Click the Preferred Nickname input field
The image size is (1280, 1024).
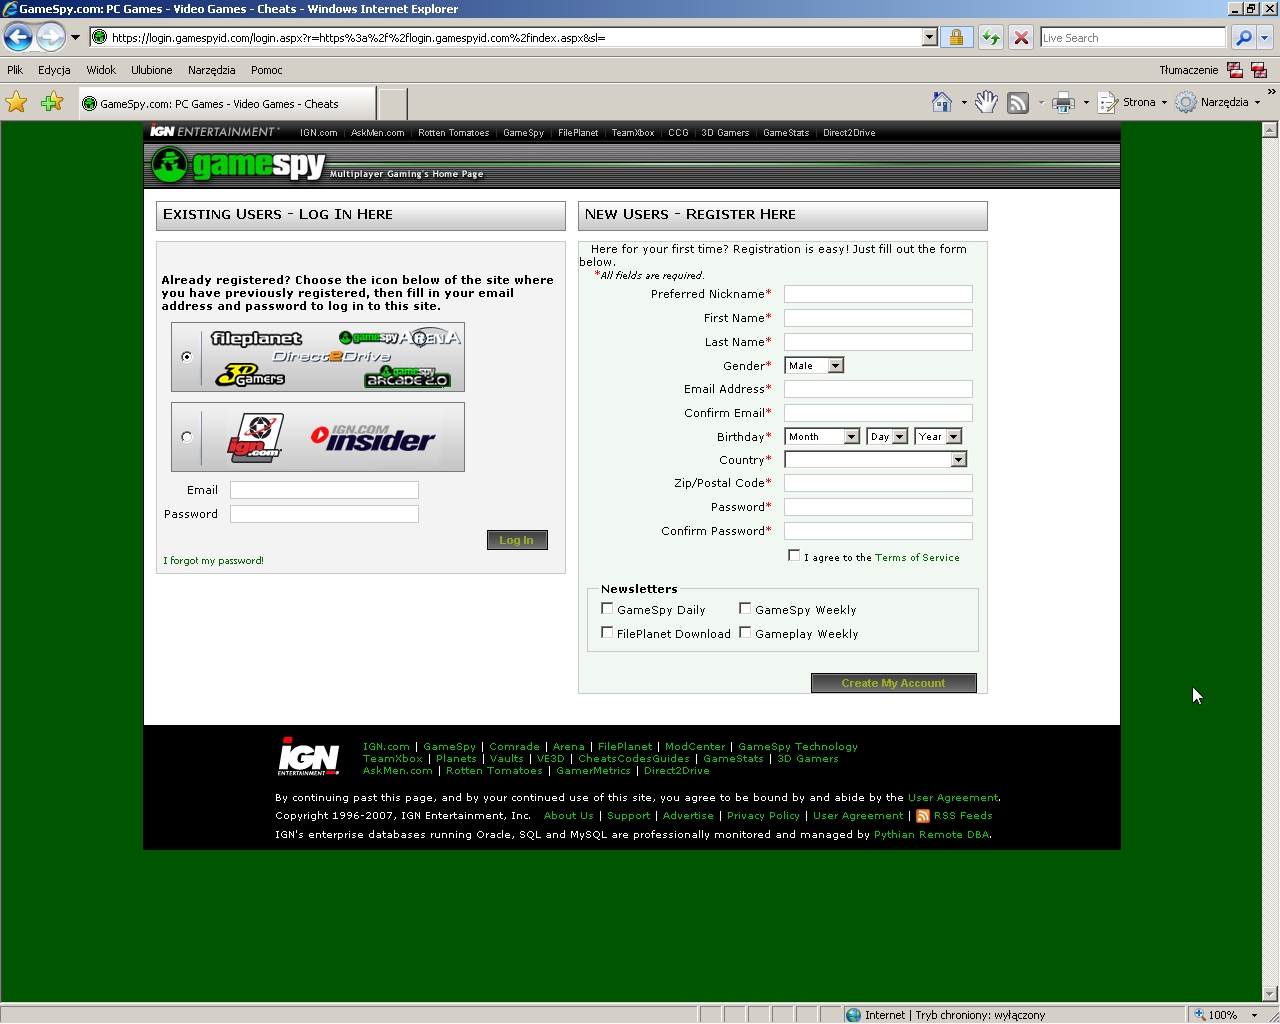(878, 294)
